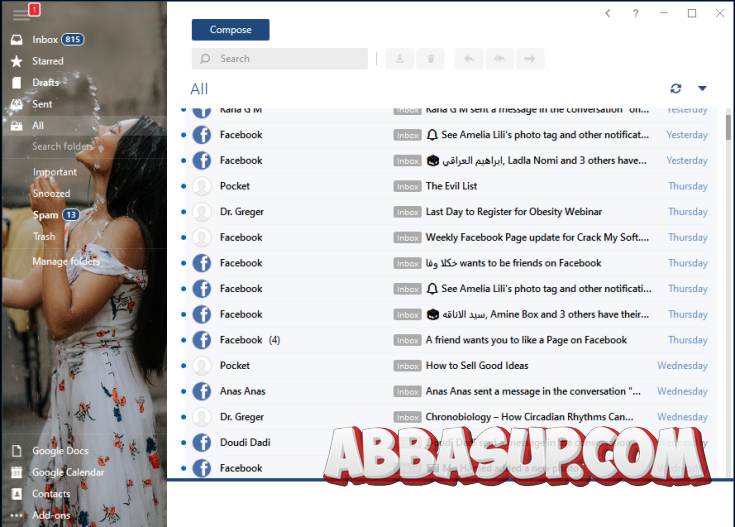The height and width of the screenshot is (527, 735).
Task: Click Doudi Dadi sender avatar
Action: pyautogui.click(x=202, y=443)
